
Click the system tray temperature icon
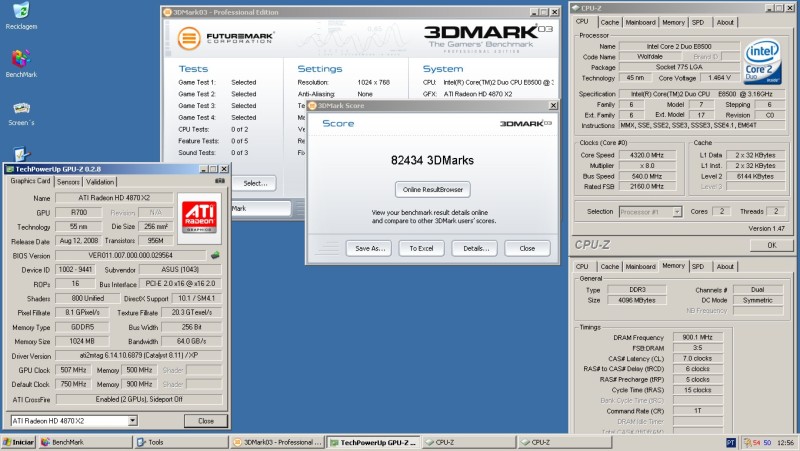click(747, 442)
